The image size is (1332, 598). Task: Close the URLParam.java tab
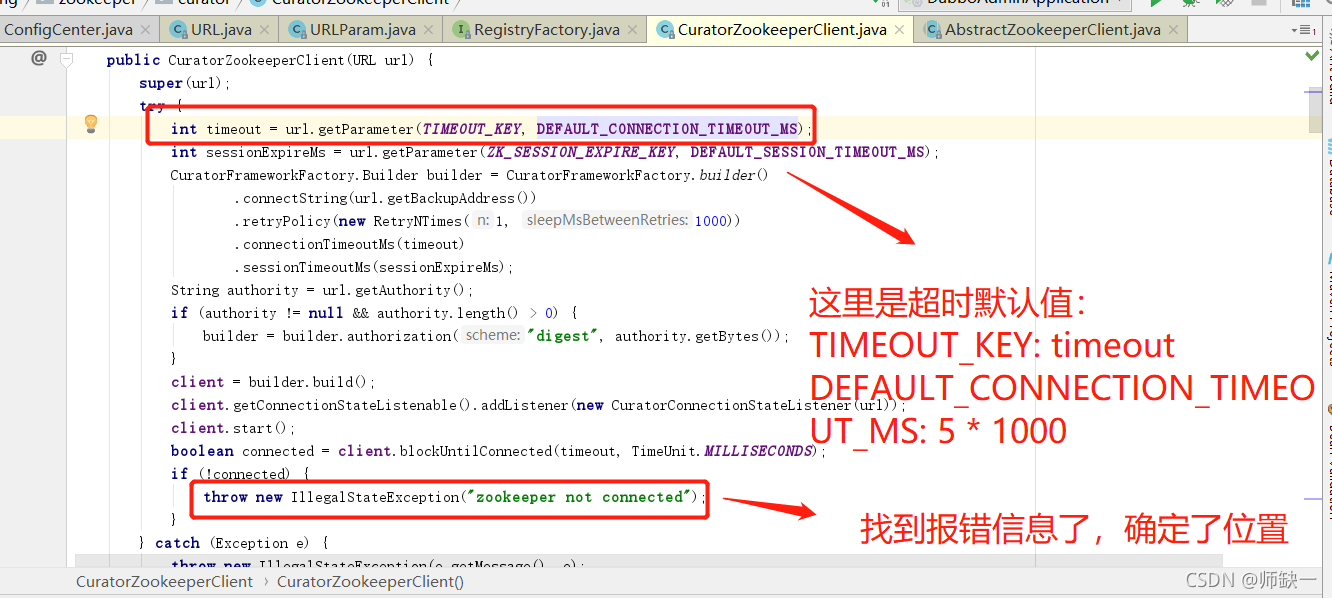429,30
